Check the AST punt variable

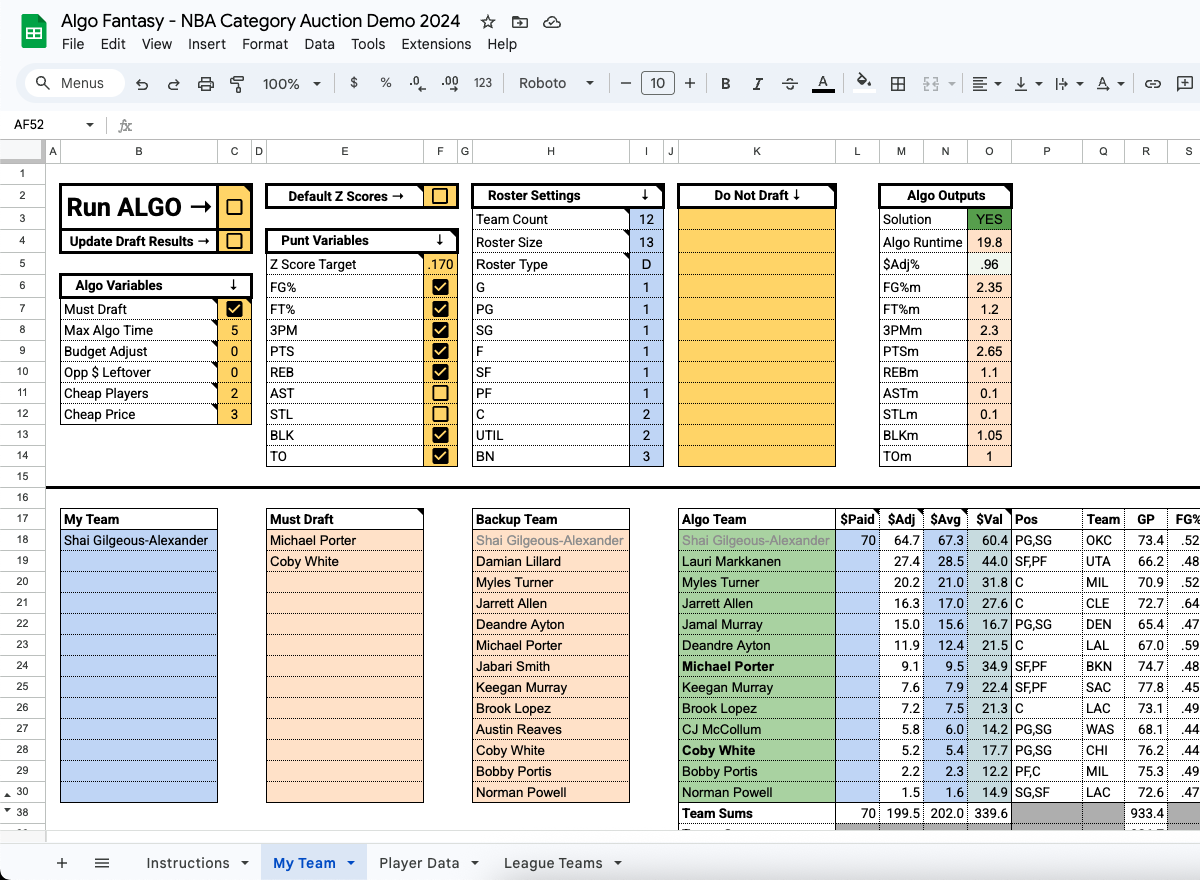pyautogui.click(x=439, y=393)
